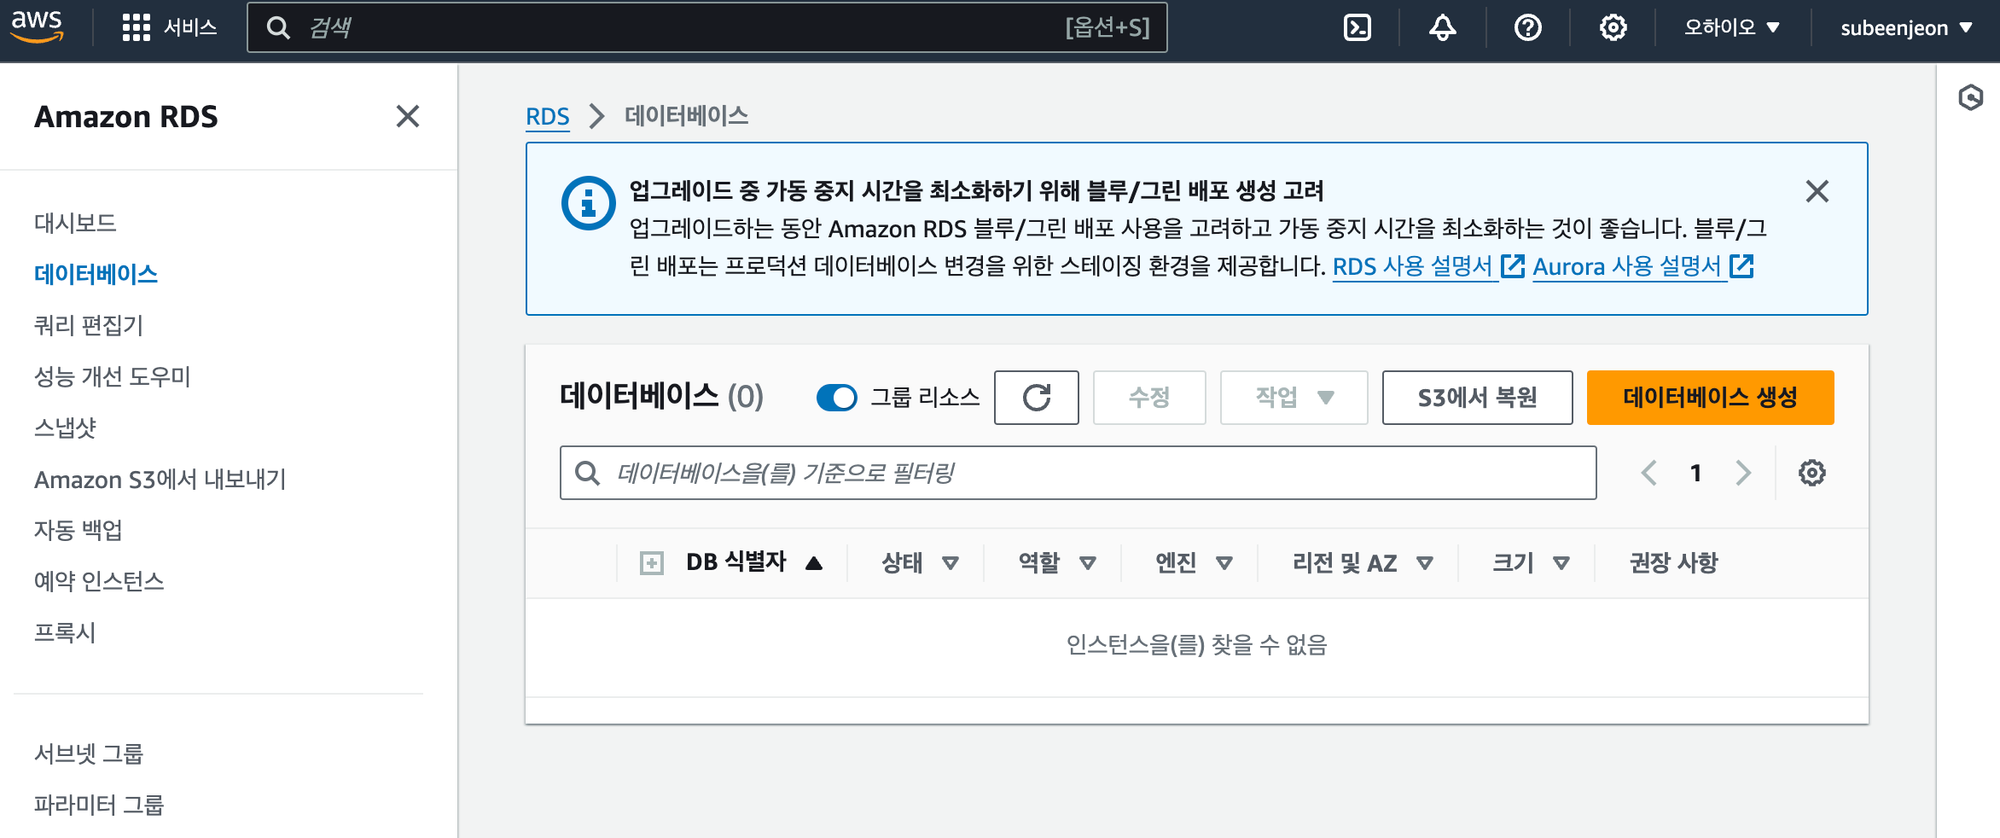Open the services grid menu icon
Screen dimensions: 2000x838
click(x=136, y=27)
